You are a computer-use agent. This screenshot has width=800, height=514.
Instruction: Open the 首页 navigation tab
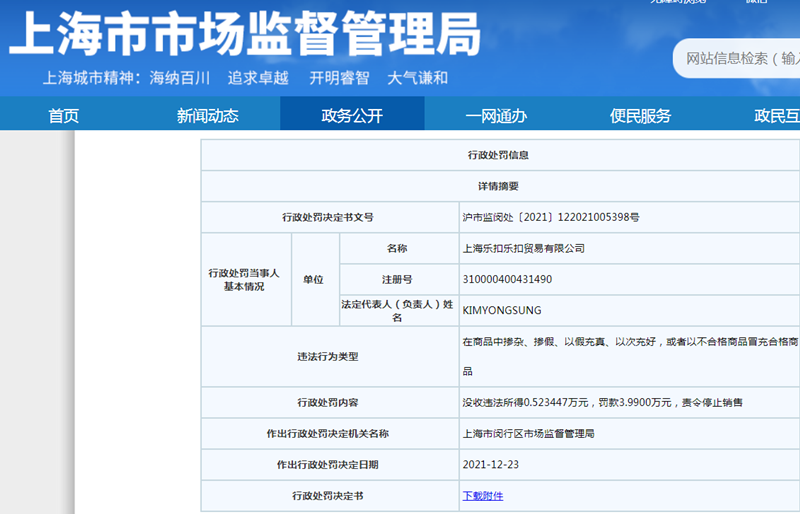click(x=64, y=116)
